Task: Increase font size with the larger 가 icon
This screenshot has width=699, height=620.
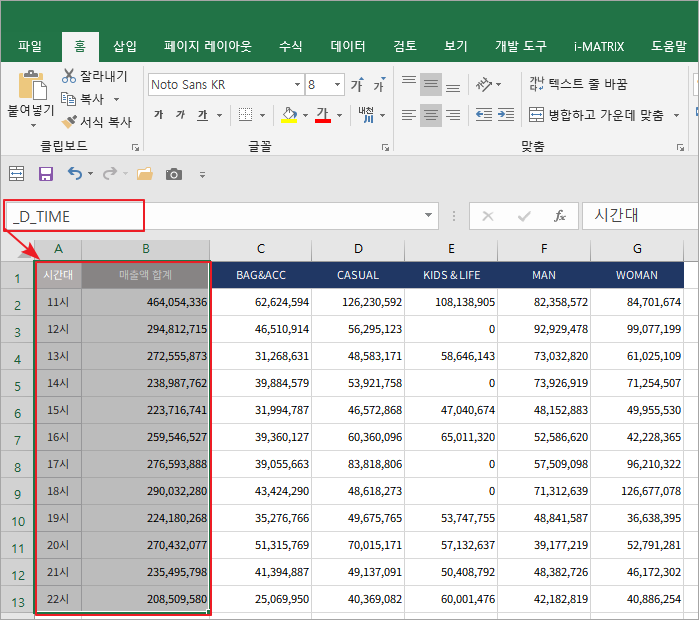Action: point(356,85)
